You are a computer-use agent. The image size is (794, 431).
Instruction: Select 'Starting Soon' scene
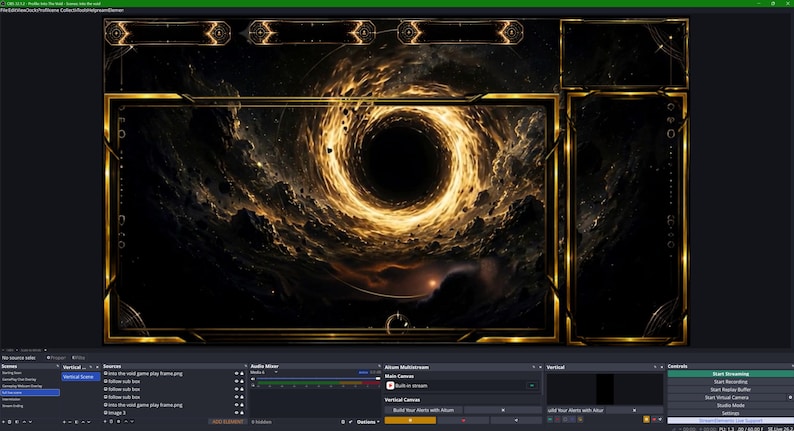click(x=12, y=373)
